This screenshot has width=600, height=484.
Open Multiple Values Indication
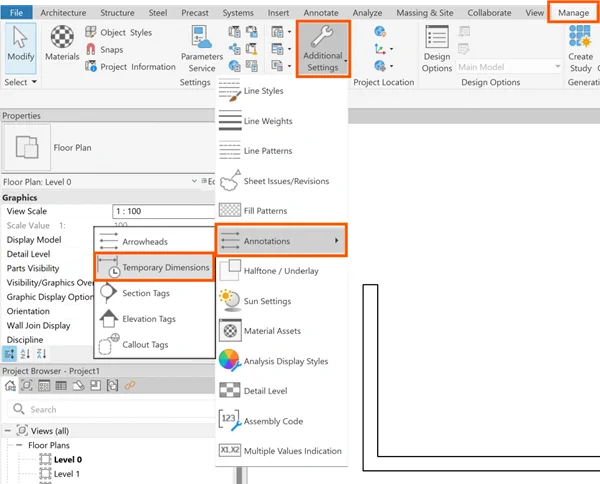click(282, 451)
